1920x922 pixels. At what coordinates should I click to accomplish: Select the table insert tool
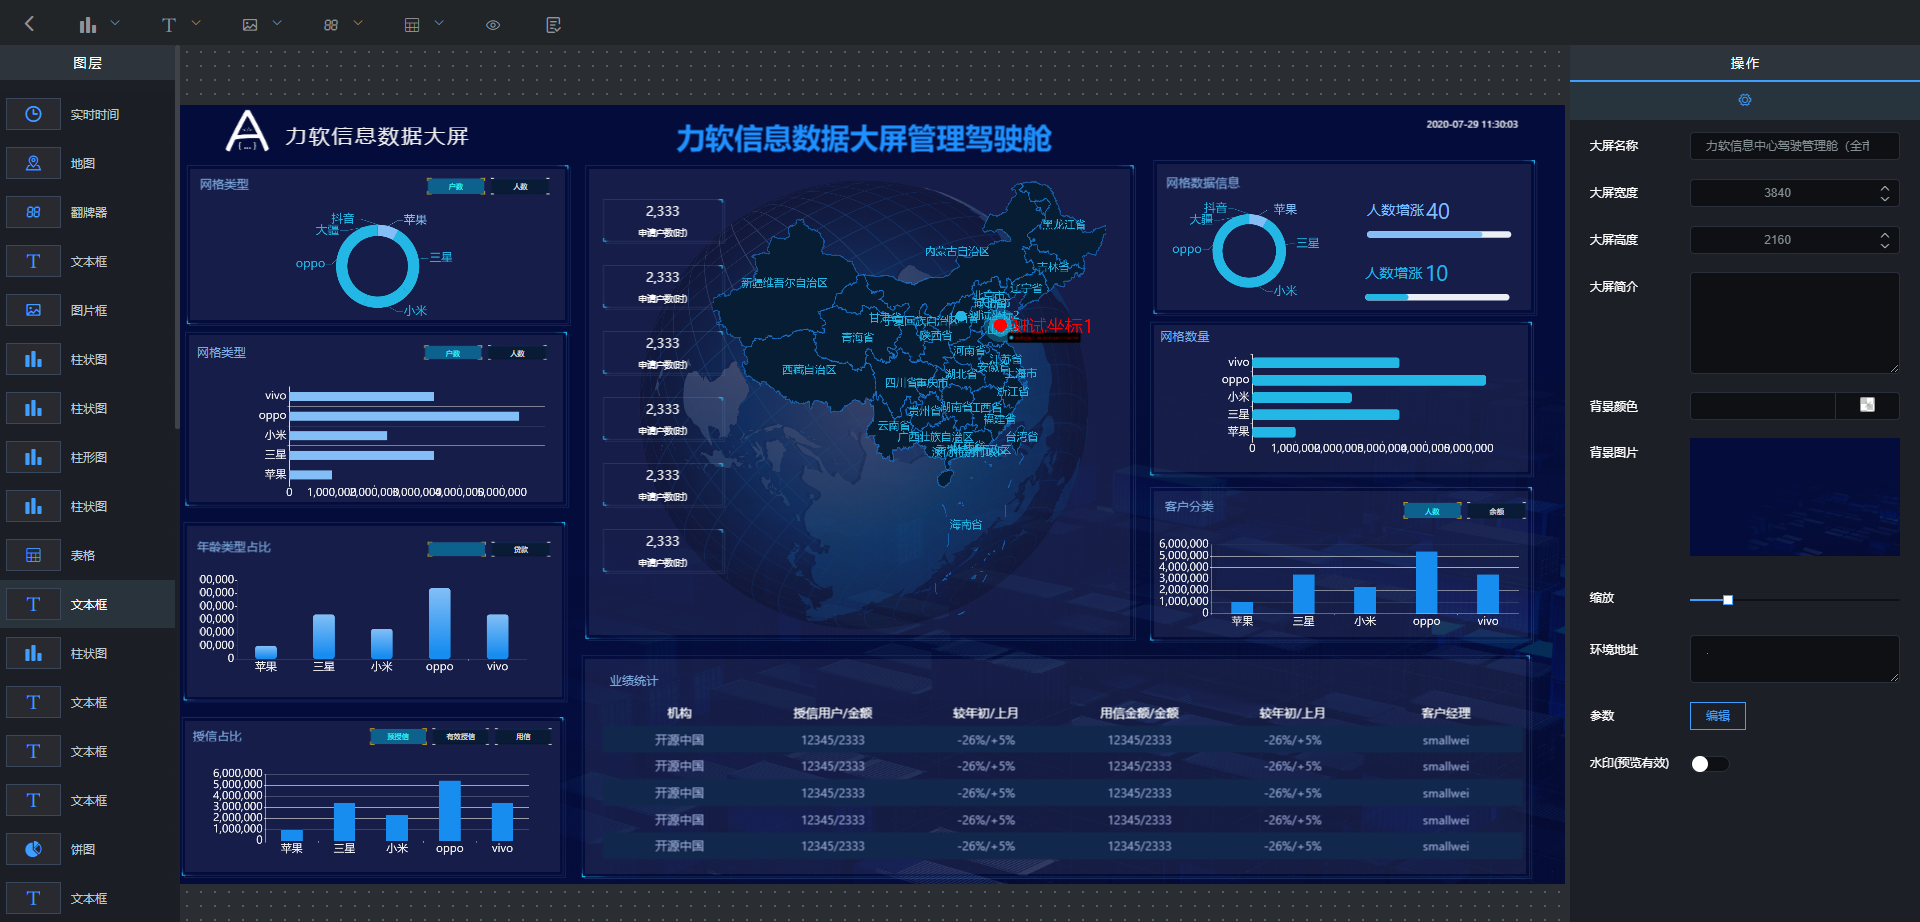click(414, 23)
